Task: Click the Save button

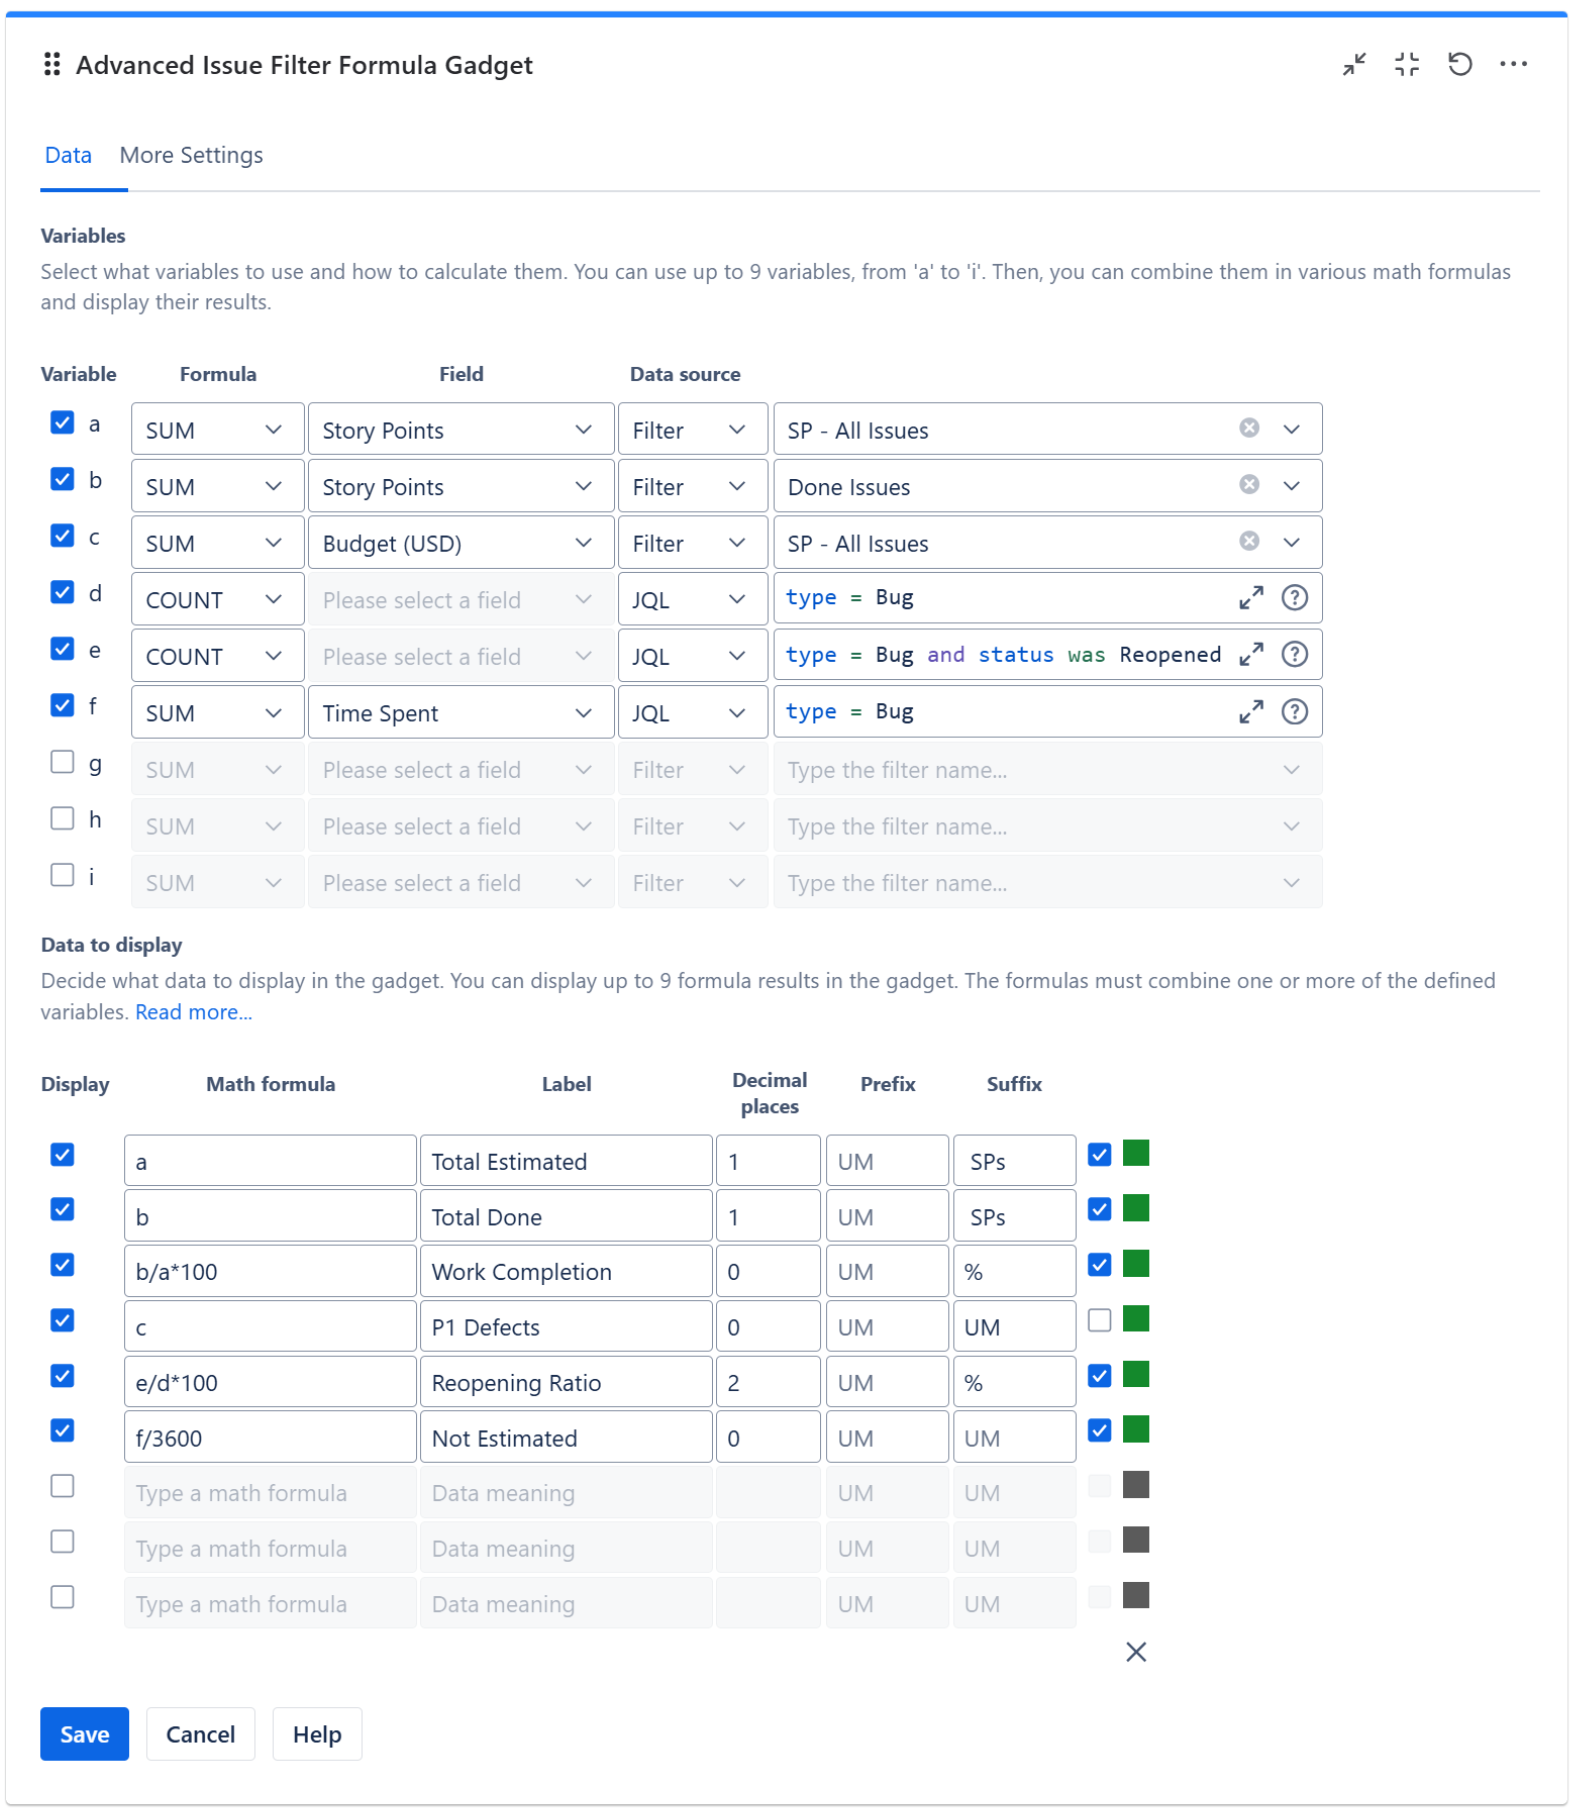Action: pos(84,1734)
